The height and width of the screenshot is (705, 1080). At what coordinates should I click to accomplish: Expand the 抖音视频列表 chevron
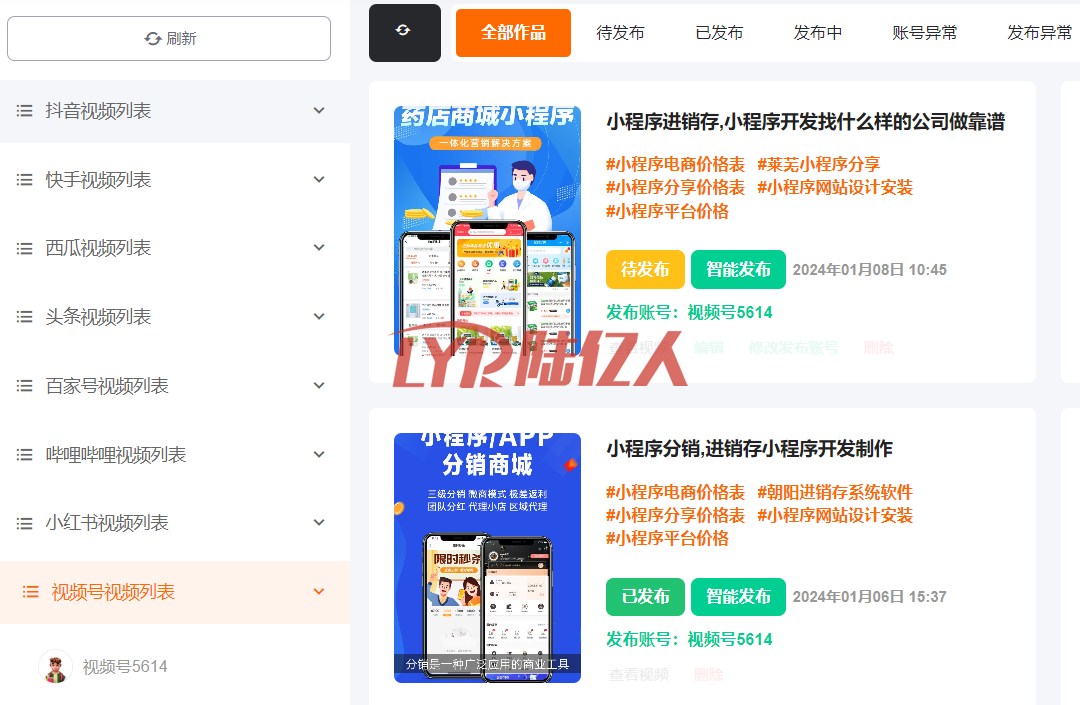pos(319,110)
